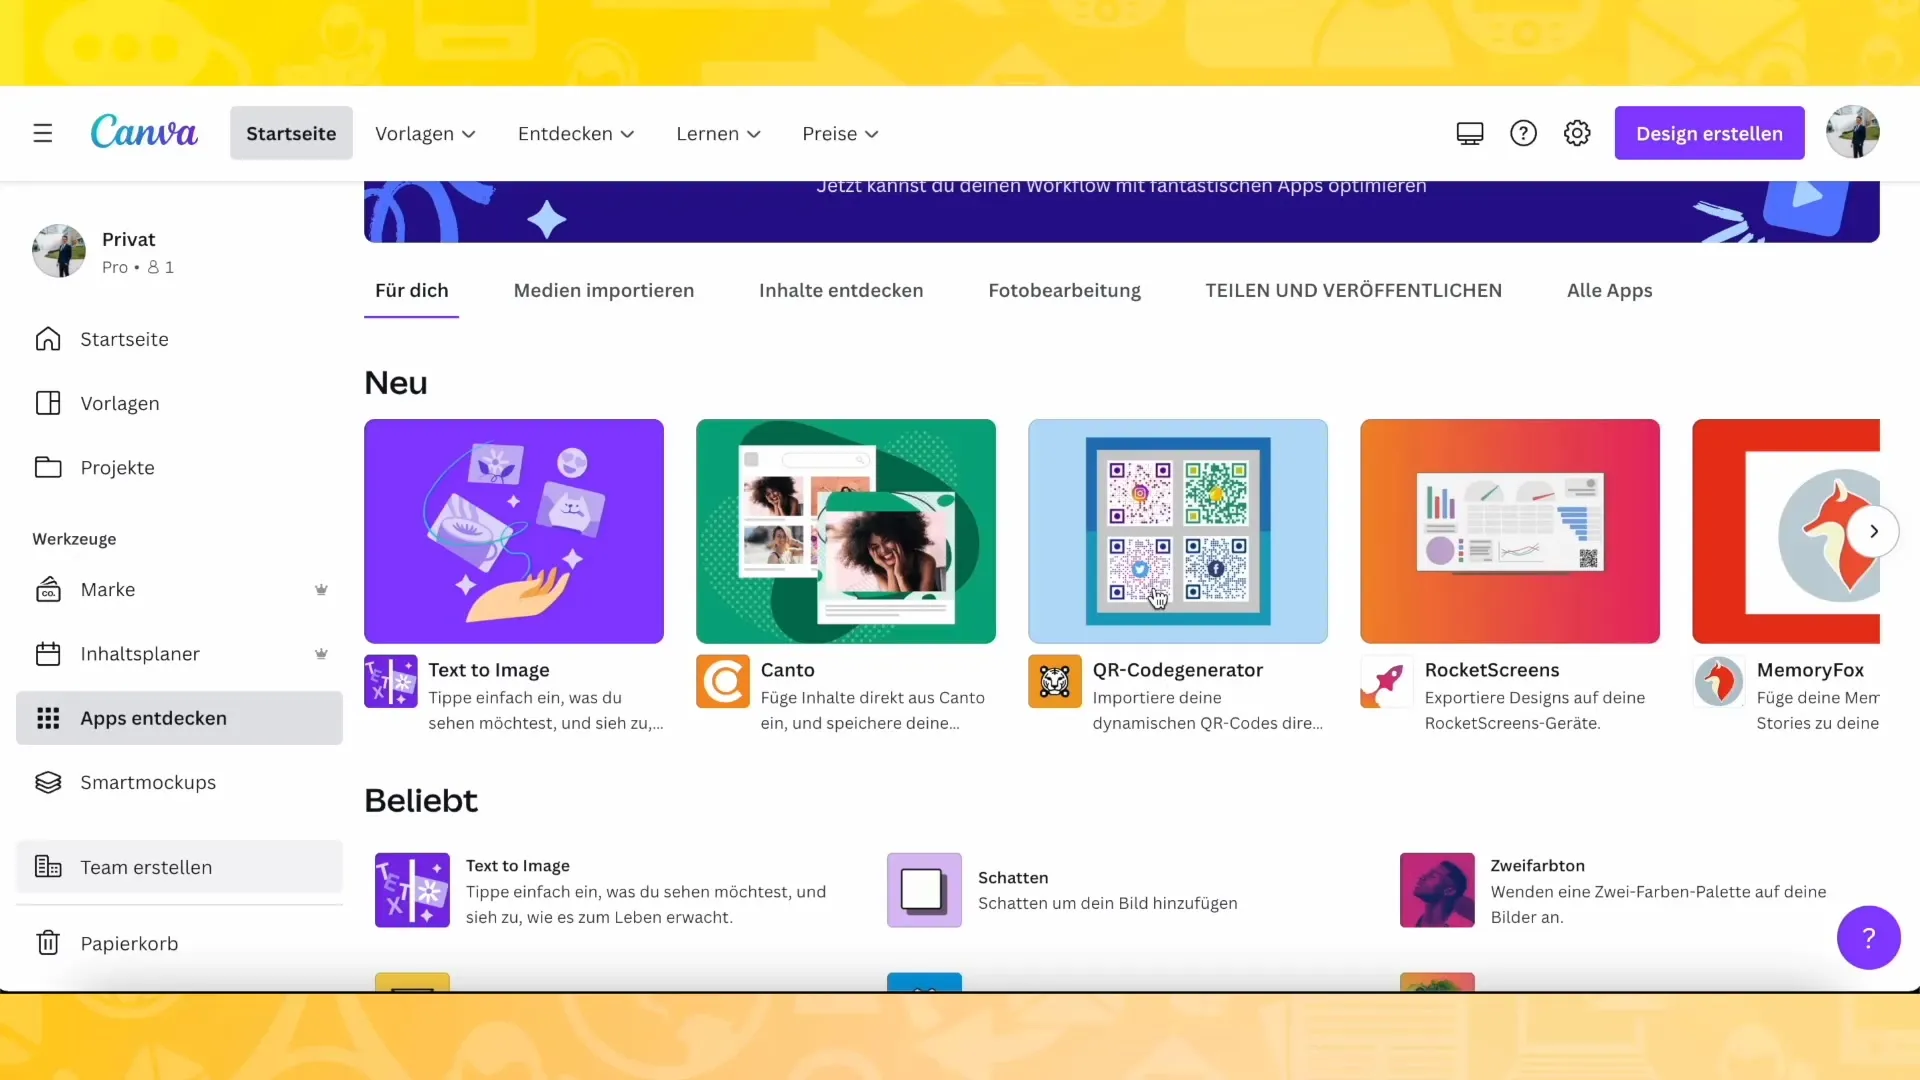Go to Startseite in the top navigation
This screenshot has height=1080, width=1920.
291,133
